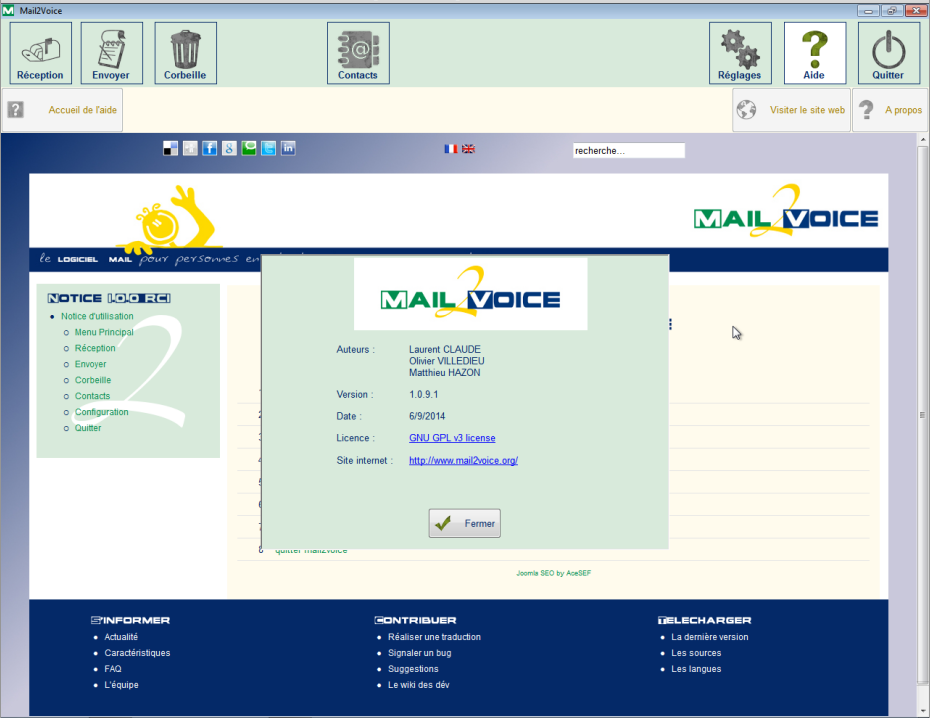Share page via Delicious icon
This screenshot has width=930, height=718.
(x=170, y=148)
